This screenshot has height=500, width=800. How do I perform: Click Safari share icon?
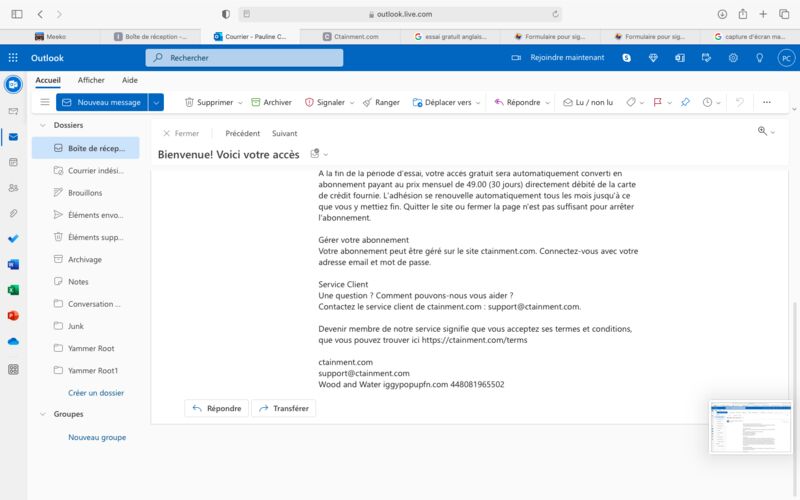[743, 14]
